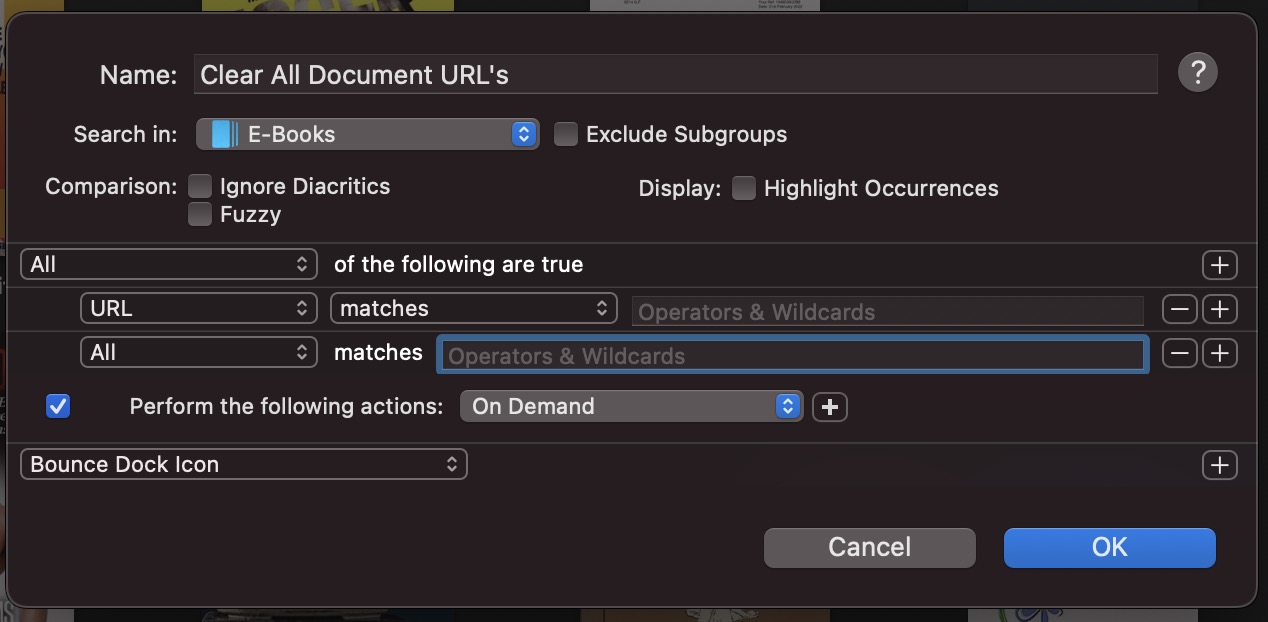Add a condition after All matches row

[1219, 353]
